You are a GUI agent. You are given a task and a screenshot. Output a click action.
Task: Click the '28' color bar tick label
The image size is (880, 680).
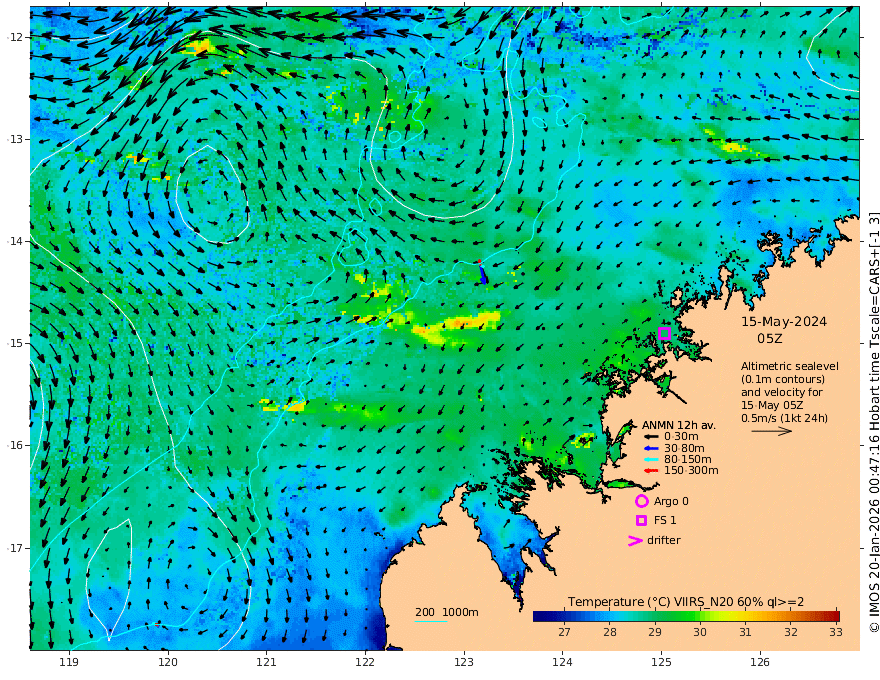(x=609, y=632)
